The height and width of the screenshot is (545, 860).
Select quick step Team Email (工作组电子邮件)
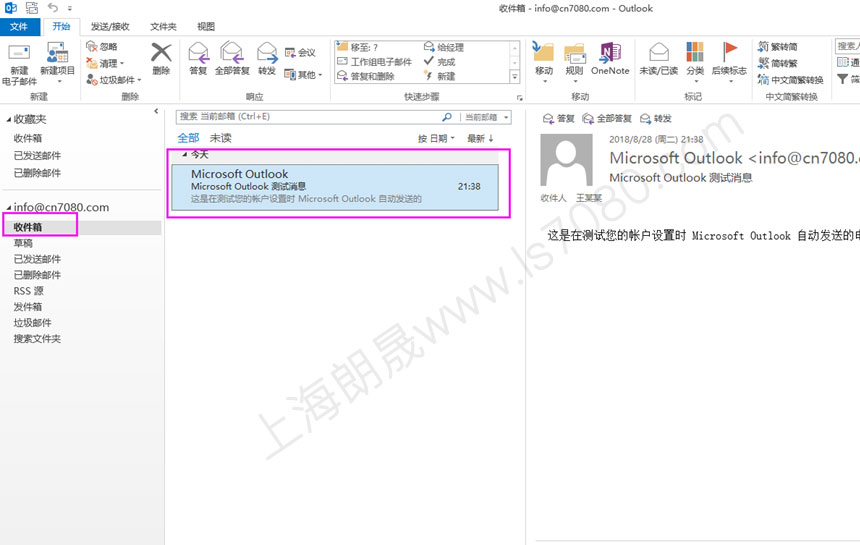(374, 61)
